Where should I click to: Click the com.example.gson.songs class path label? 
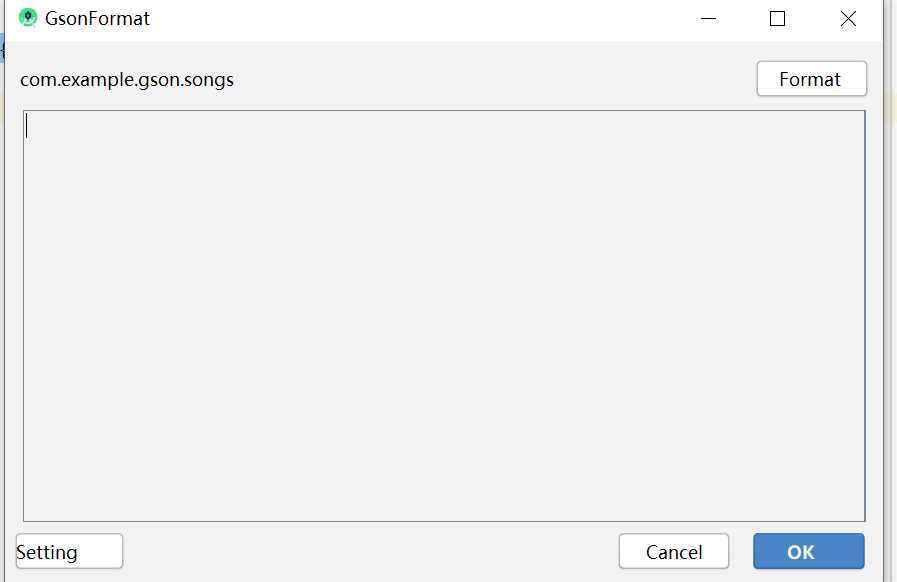point(127,79)
